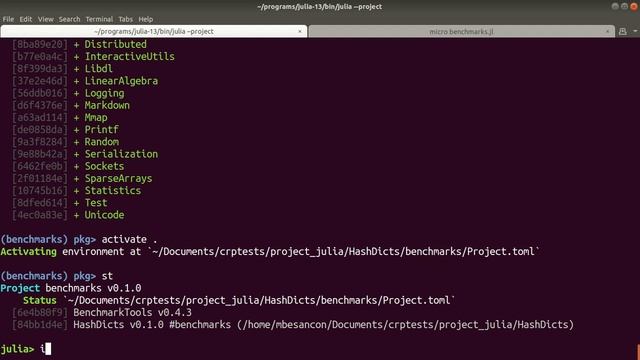Click the Mmap package name
The width and height of the screenshot is (640, 360).
tap(96, 118)
